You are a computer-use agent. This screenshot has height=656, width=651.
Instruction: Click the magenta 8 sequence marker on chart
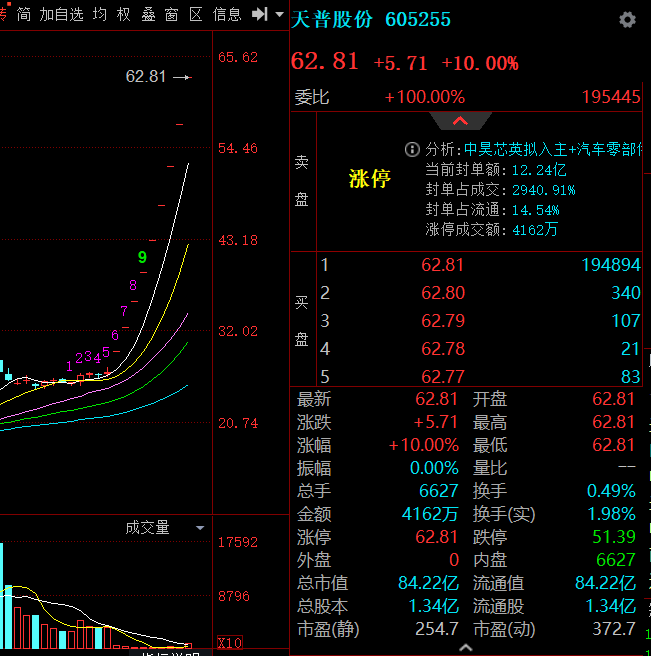(133, 285)
